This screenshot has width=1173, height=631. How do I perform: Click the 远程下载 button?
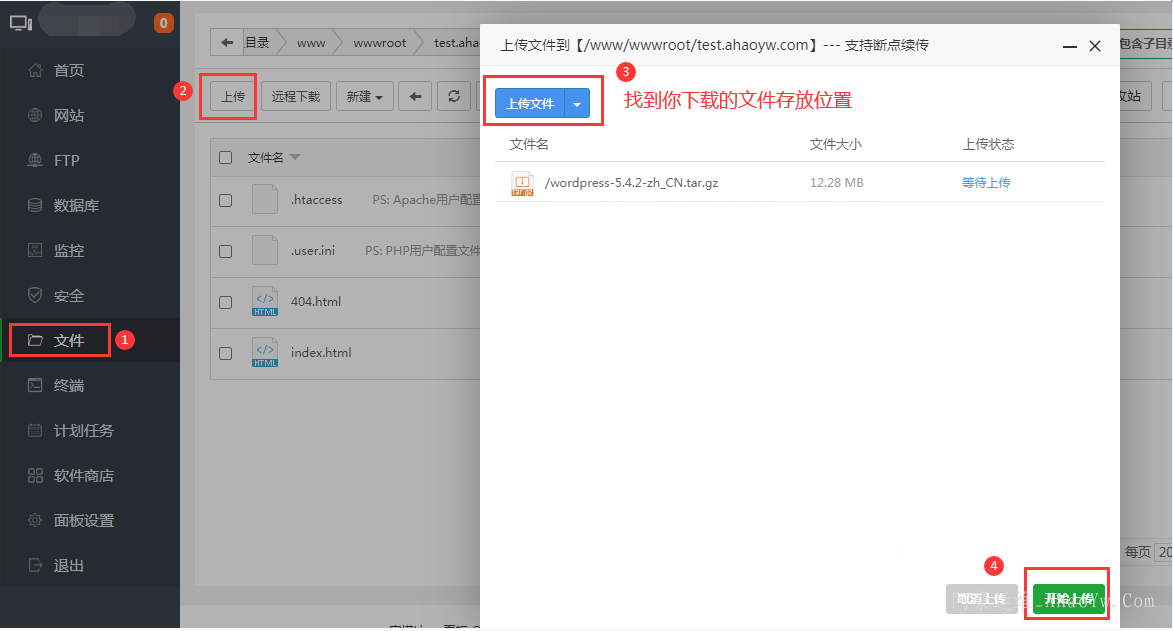tap(296, 97)
